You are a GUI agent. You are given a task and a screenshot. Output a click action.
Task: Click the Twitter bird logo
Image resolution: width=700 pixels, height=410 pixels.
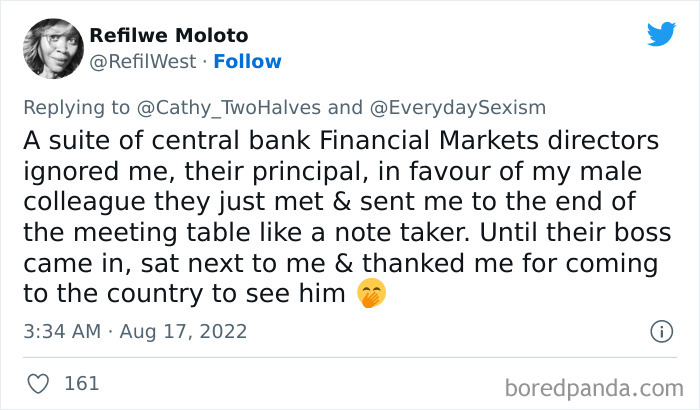pos(661,34)
